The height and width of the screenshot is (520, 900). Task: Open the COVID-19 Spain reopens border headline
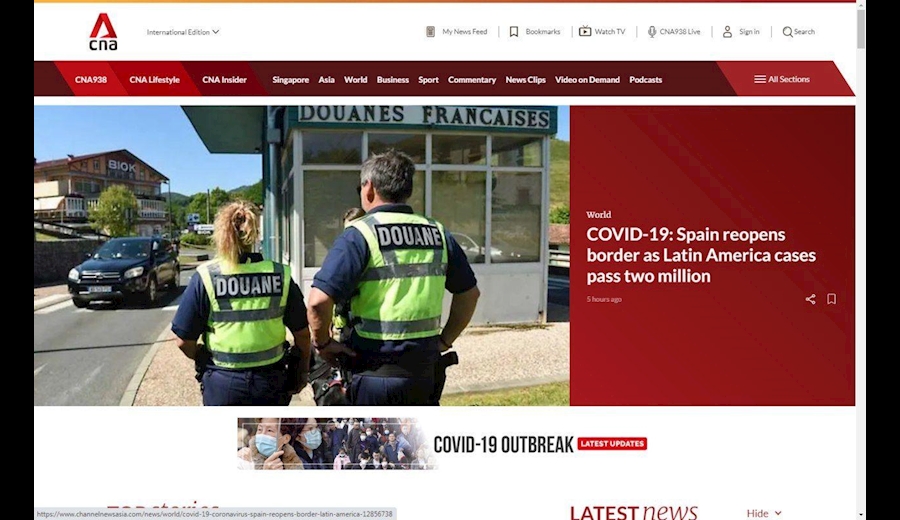point(700,255)
